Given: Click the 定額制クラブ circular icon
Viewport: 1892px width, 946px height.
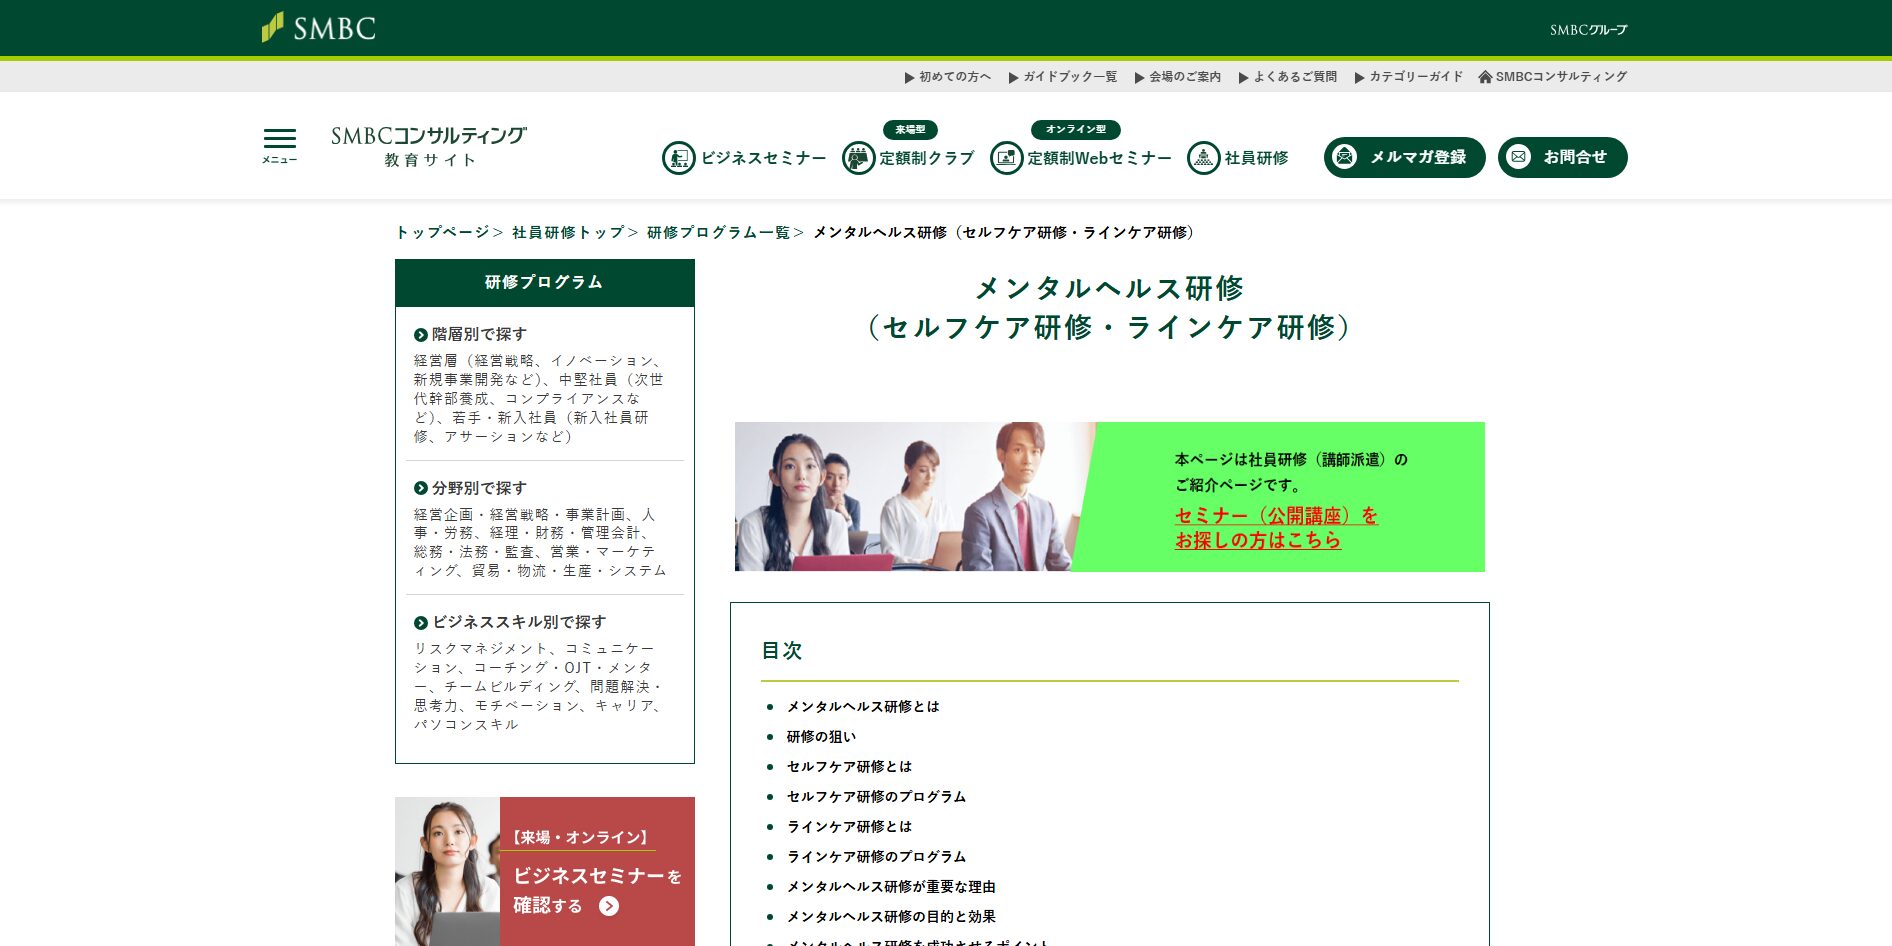Looking at the screenshot, I should coord(858,158).
